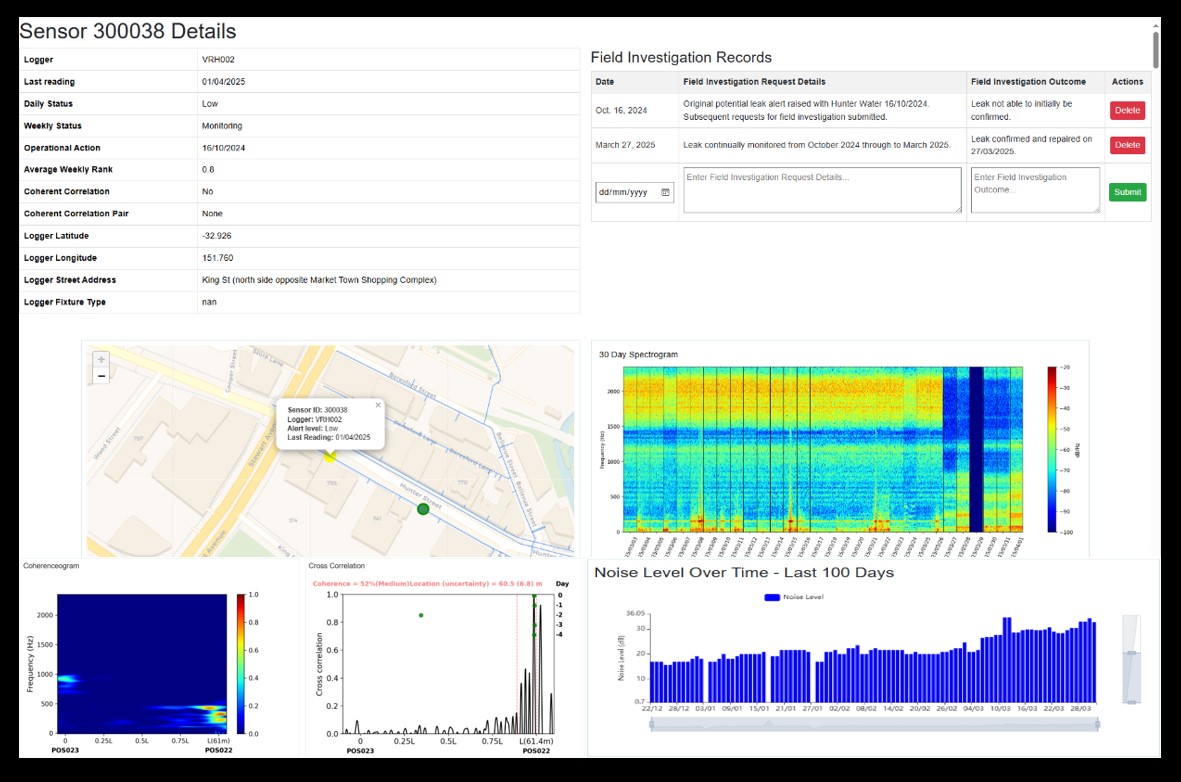
Task: Zoom in on the map
Action: pyautogui.click(x=101, y=360)
